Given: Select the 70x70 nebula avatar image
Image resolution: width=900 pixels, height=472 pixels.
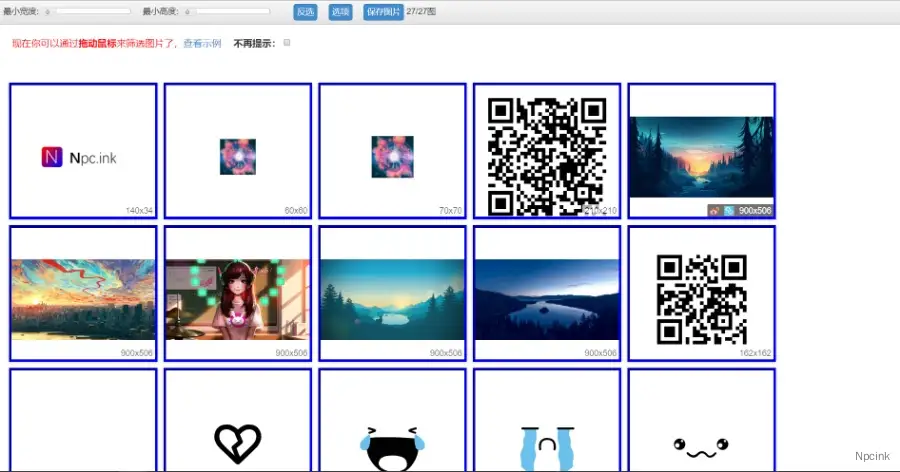Looking at the screenshot, I should [x=392, y=151].
